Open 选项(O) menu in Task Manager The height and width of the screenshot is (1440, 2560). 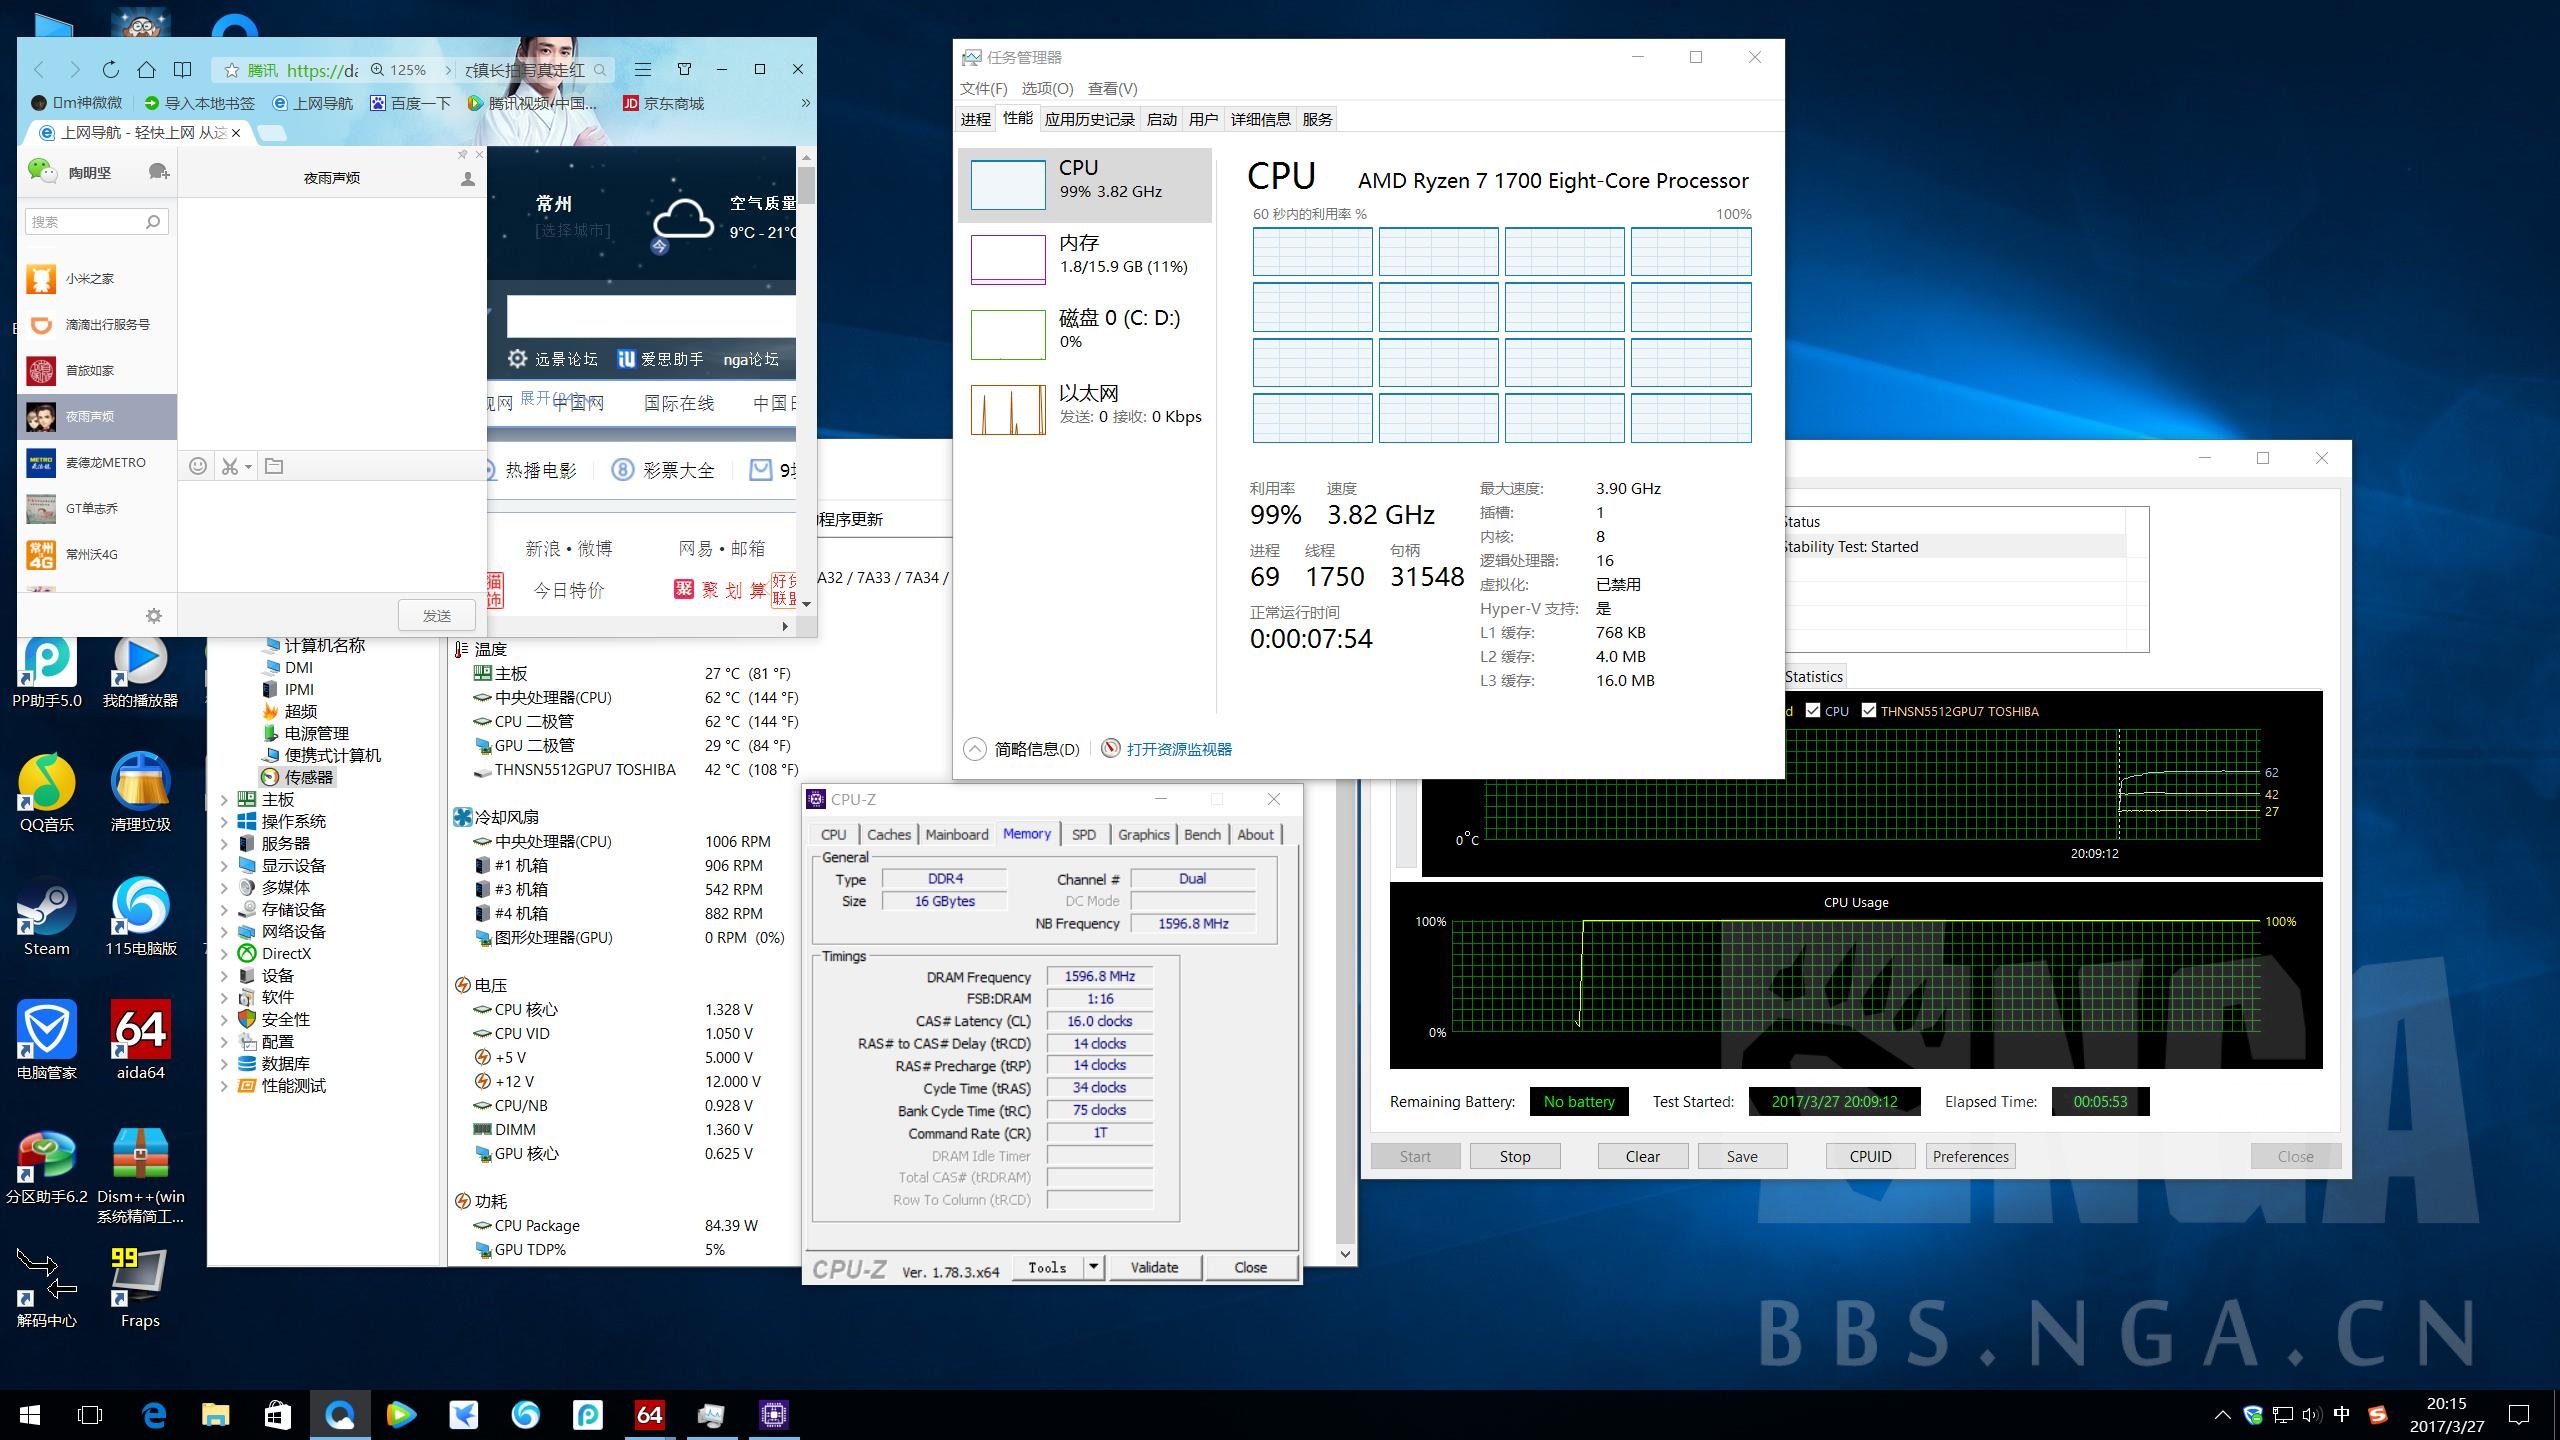(1047, 89)
